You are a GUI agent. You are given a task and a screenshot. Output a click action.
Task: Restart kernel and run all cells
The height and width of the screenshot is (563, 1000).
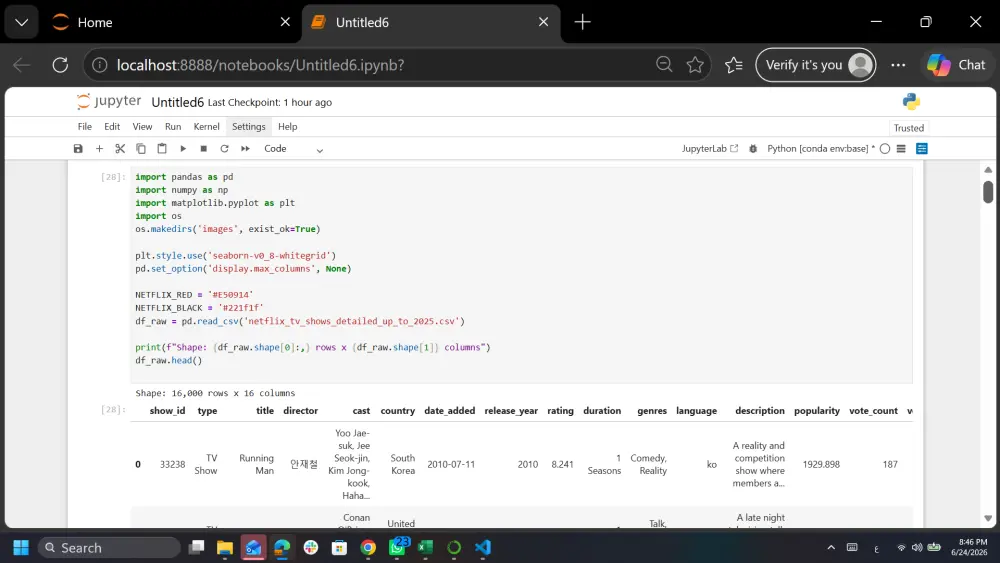pos(246,149)
